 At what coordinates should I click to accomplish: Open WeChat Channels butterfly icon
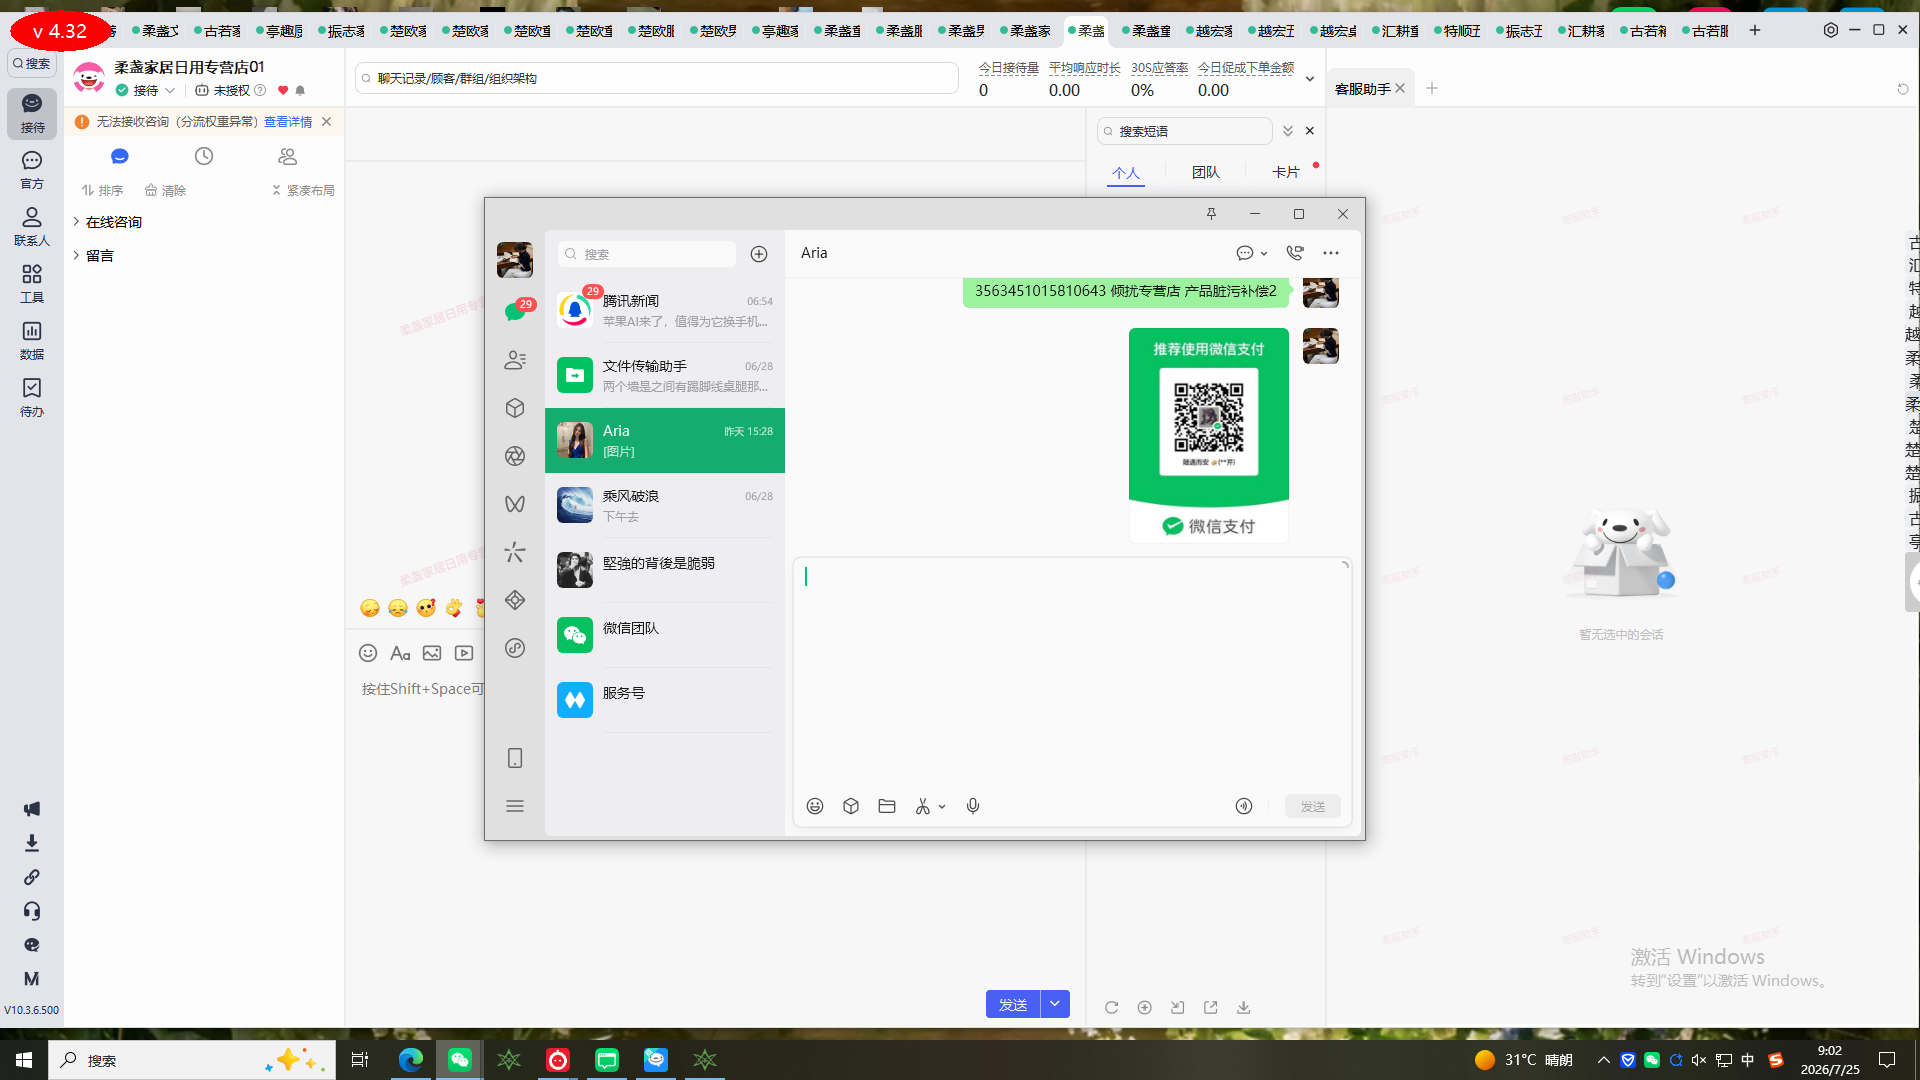point(515,504)
